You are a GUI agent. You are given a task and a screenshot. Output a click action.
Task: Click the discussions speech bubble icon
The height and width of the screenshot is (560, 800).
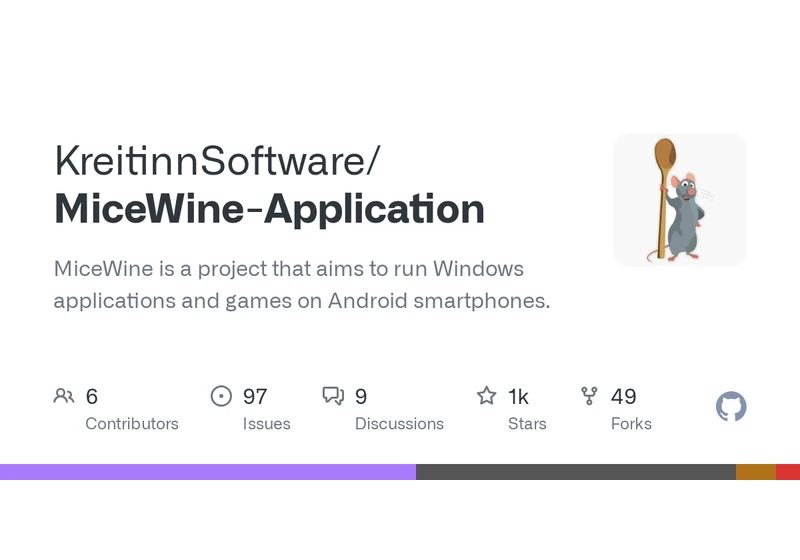tap(333, 396)
